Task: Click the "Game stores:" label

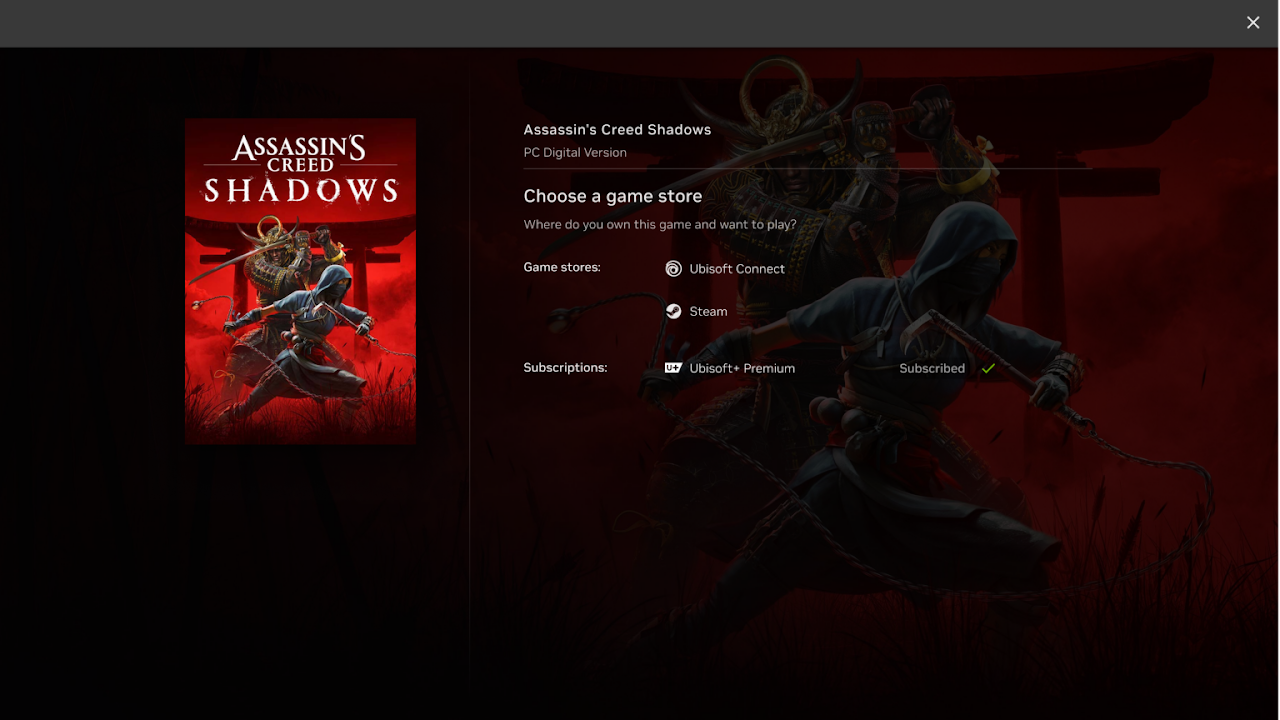Action: click(562, 267)
